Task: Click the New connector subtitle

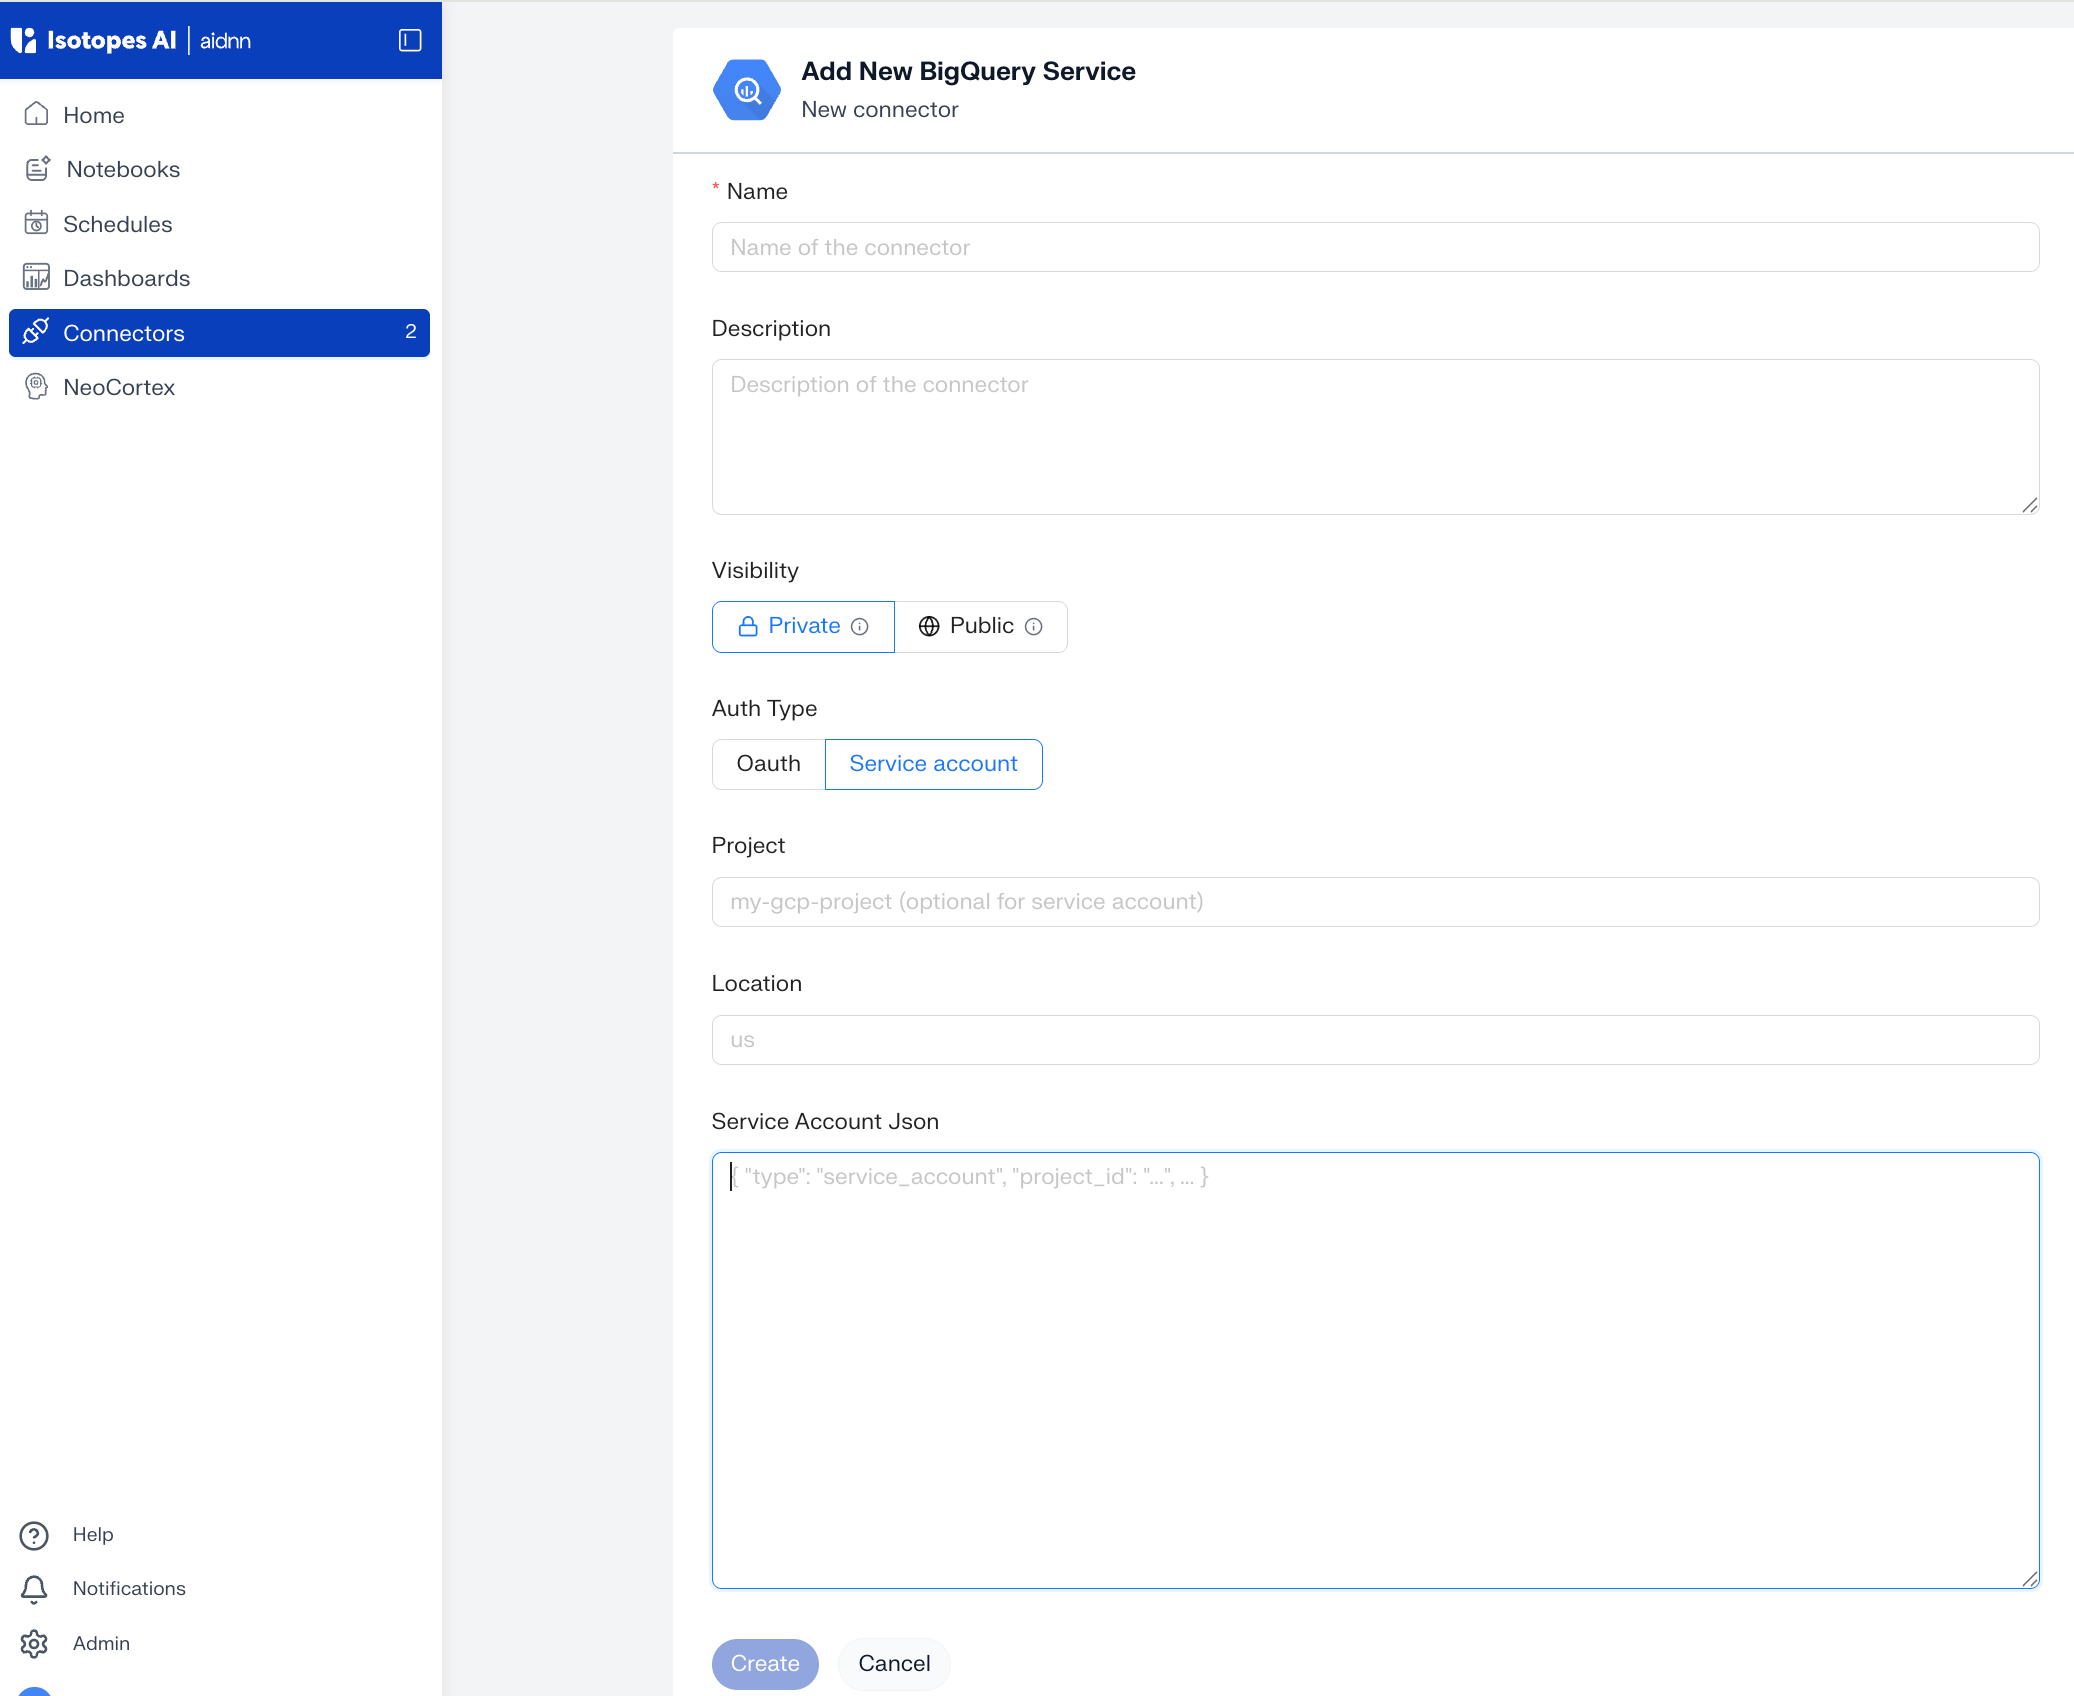Action: pos(880,110)
